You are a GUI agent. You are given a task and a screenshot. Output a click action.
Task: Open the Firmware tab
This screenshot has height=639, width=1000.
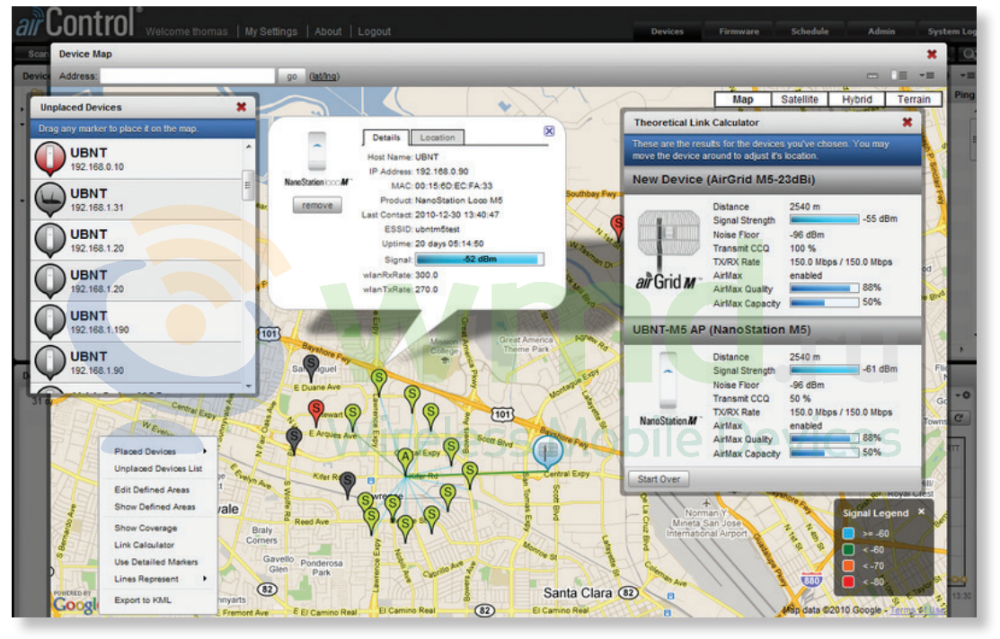point(739,31)
